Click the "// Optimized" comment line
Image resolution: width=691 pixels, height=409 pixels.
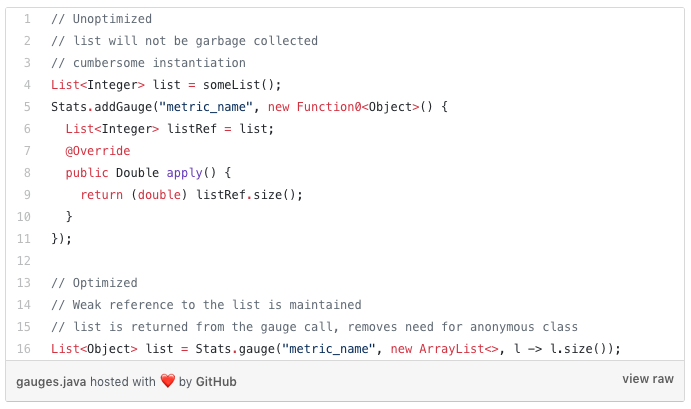tap(94, 283)
